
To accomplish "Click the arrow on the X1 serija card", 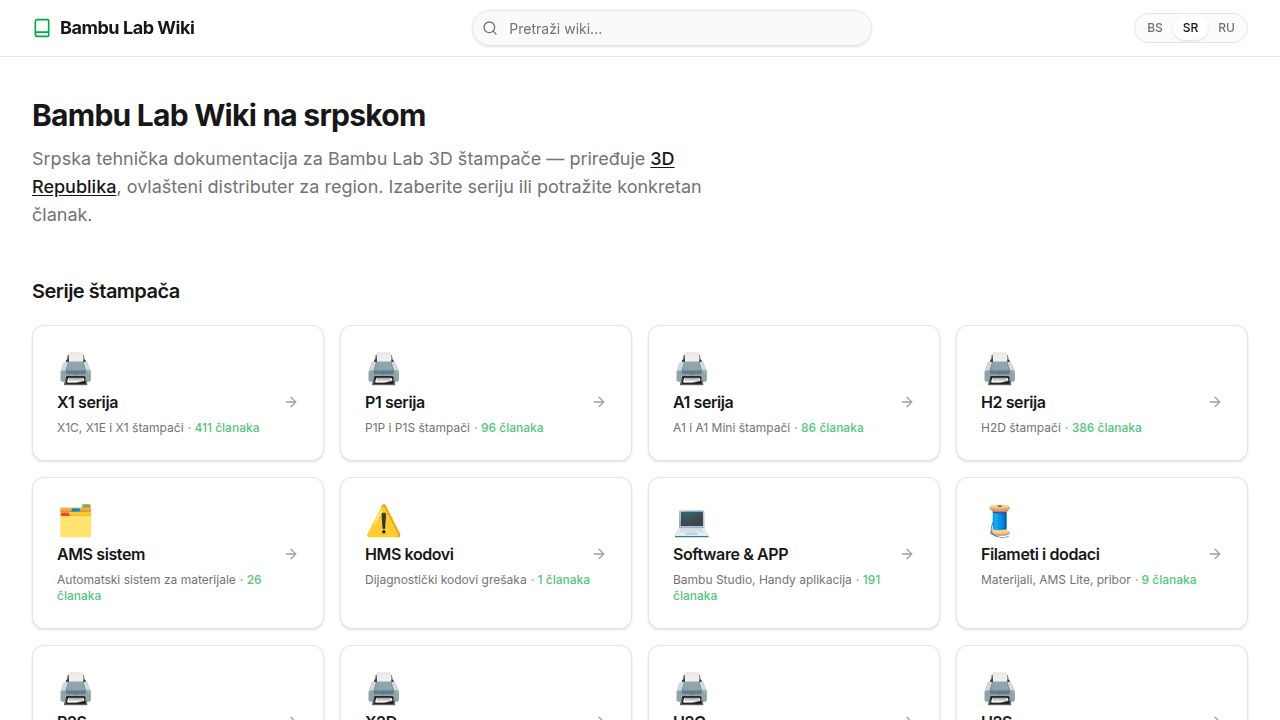I will pyautogui.click(x=291, y=402).
